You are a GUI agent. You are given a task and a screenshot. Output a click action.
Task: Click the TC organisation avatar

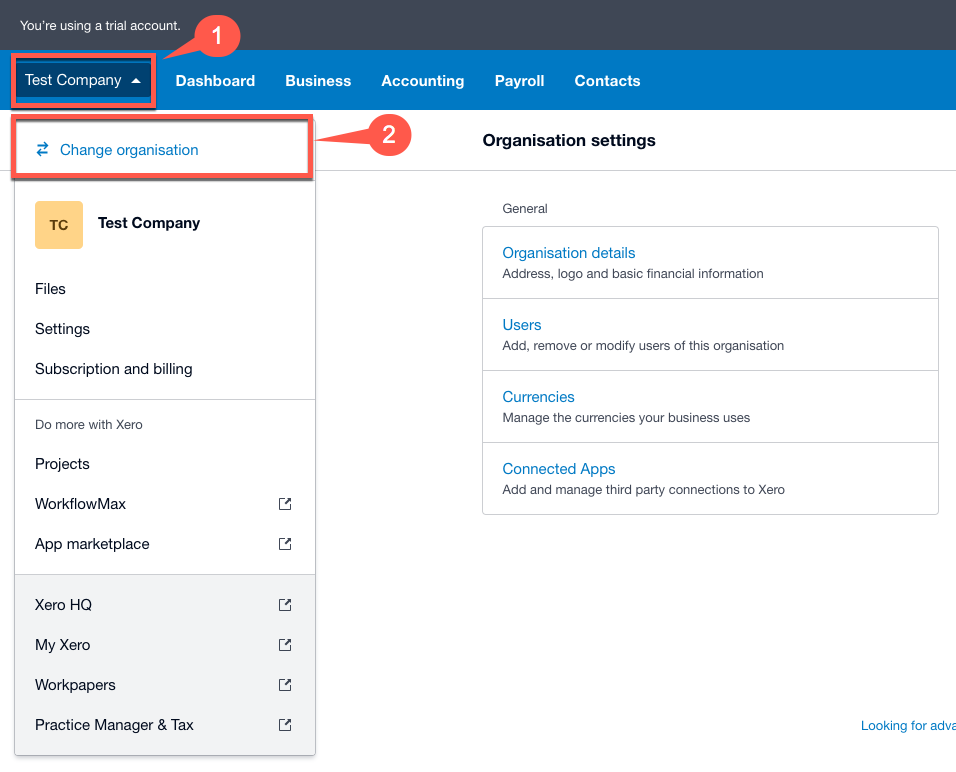coord(59,225)
